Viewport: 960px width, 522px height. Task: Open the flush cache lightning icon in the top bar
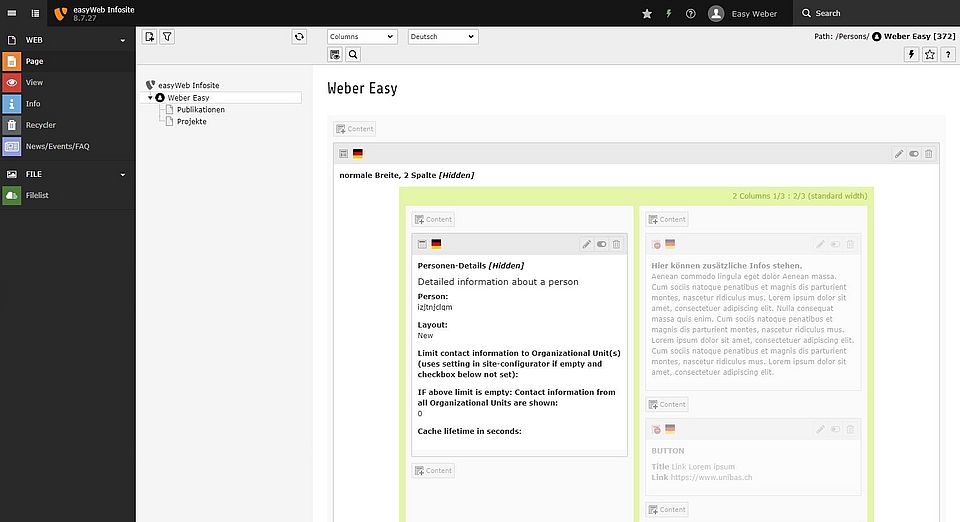669,13
